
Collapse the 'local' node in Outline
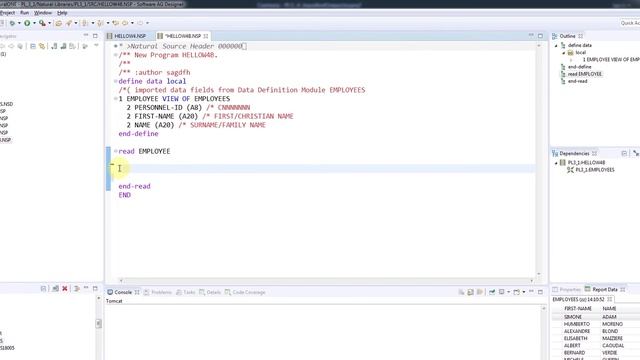(x=564, y=53)
